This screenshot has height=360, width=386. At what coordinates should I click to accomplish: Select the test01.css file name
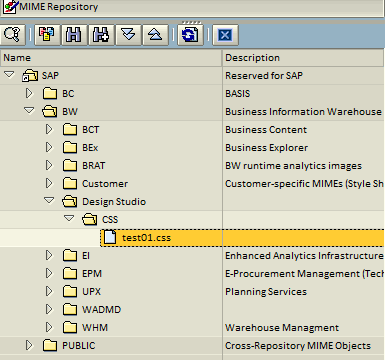tap(147, 238)
